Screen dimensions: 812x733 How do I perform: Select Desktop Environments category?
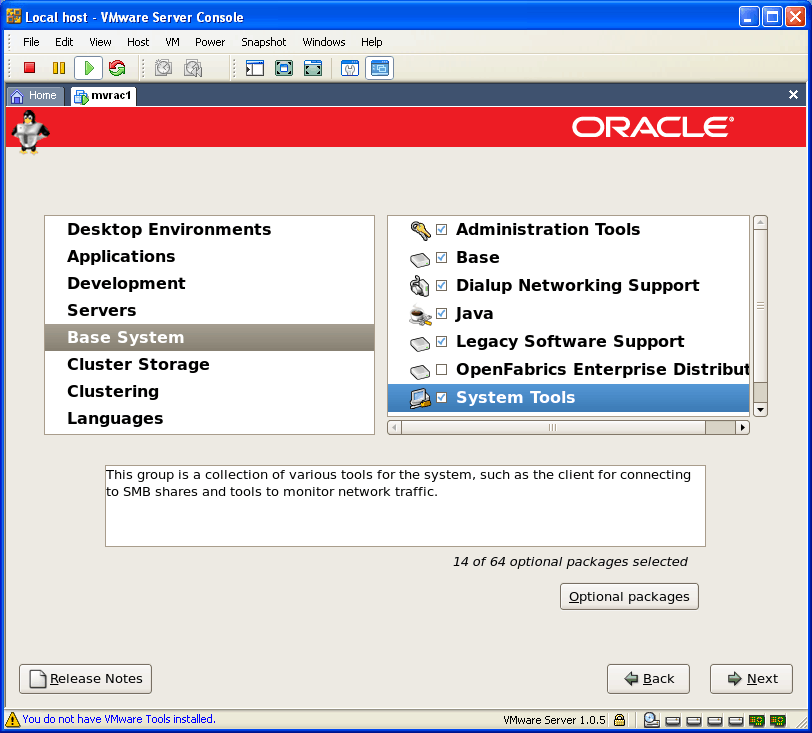click(x=169, y=230)
